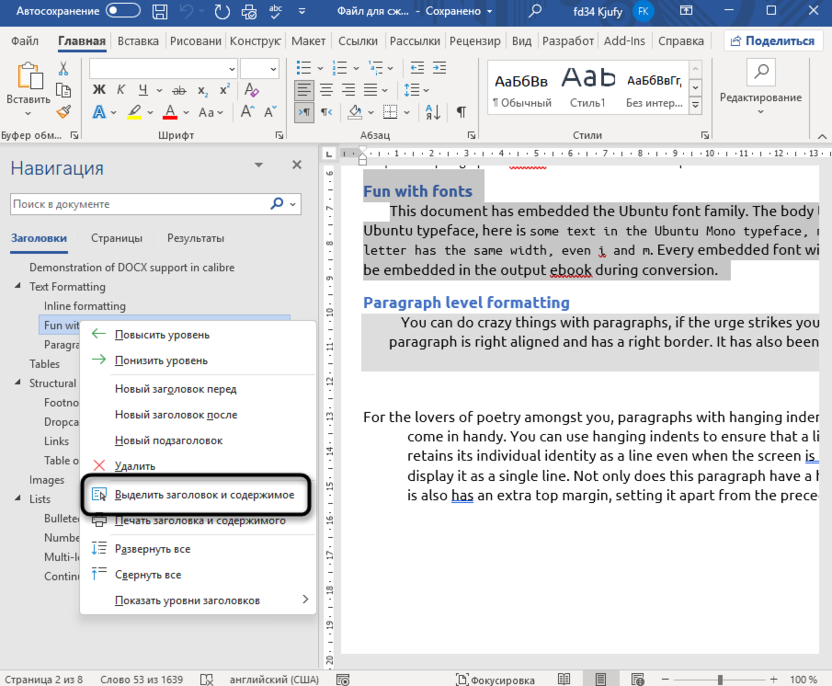The height and width of the screenshot is (686, 832).
Task: Click the Format Painter brush icon
Action: pos(63,113)
